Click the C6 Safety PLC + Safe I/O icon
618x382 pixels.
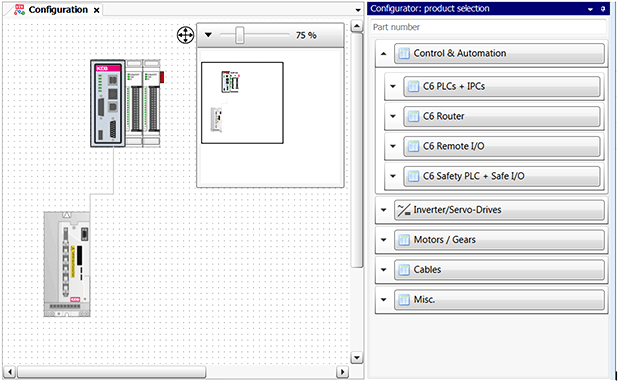[x=413, y=176]
